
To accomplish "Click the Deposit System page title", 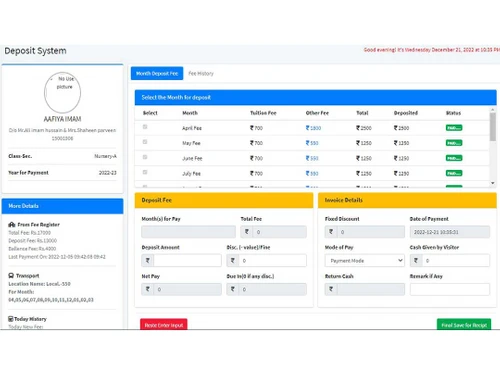I will point(35,51).
